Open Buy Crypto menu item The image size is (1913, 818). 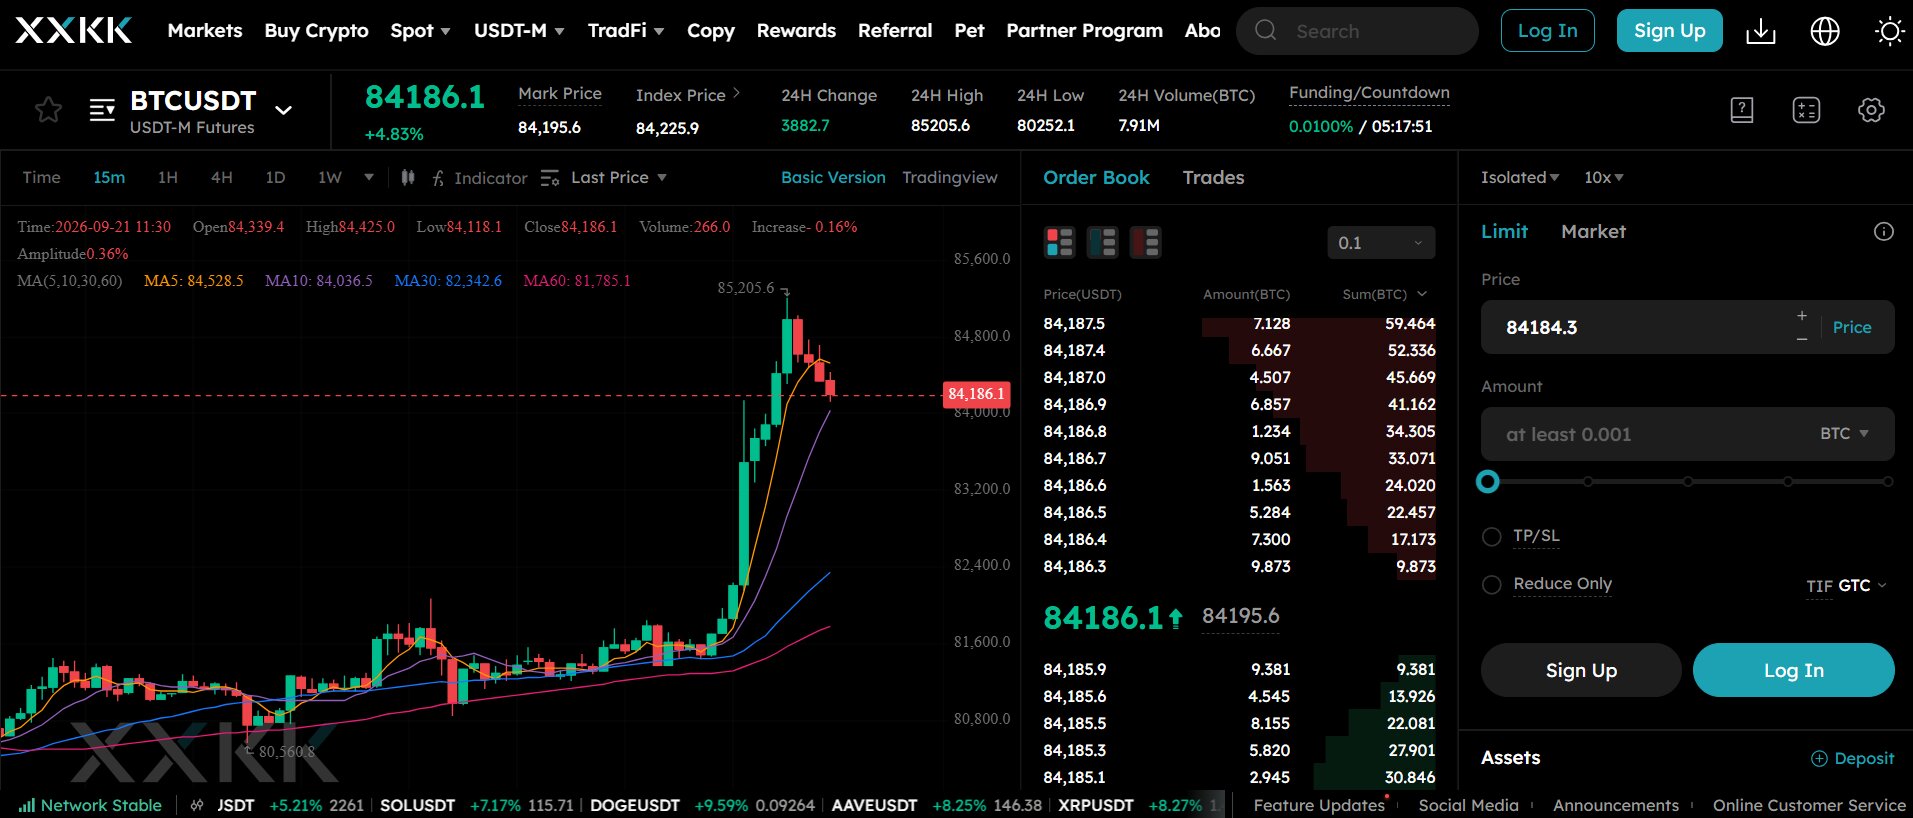(316, 31)
